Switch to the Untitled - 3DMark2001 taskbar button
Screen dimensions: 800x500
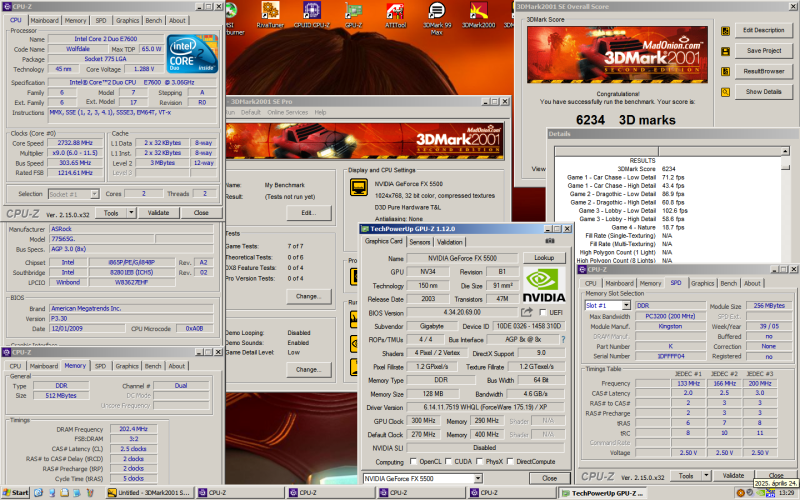(149, 492)
